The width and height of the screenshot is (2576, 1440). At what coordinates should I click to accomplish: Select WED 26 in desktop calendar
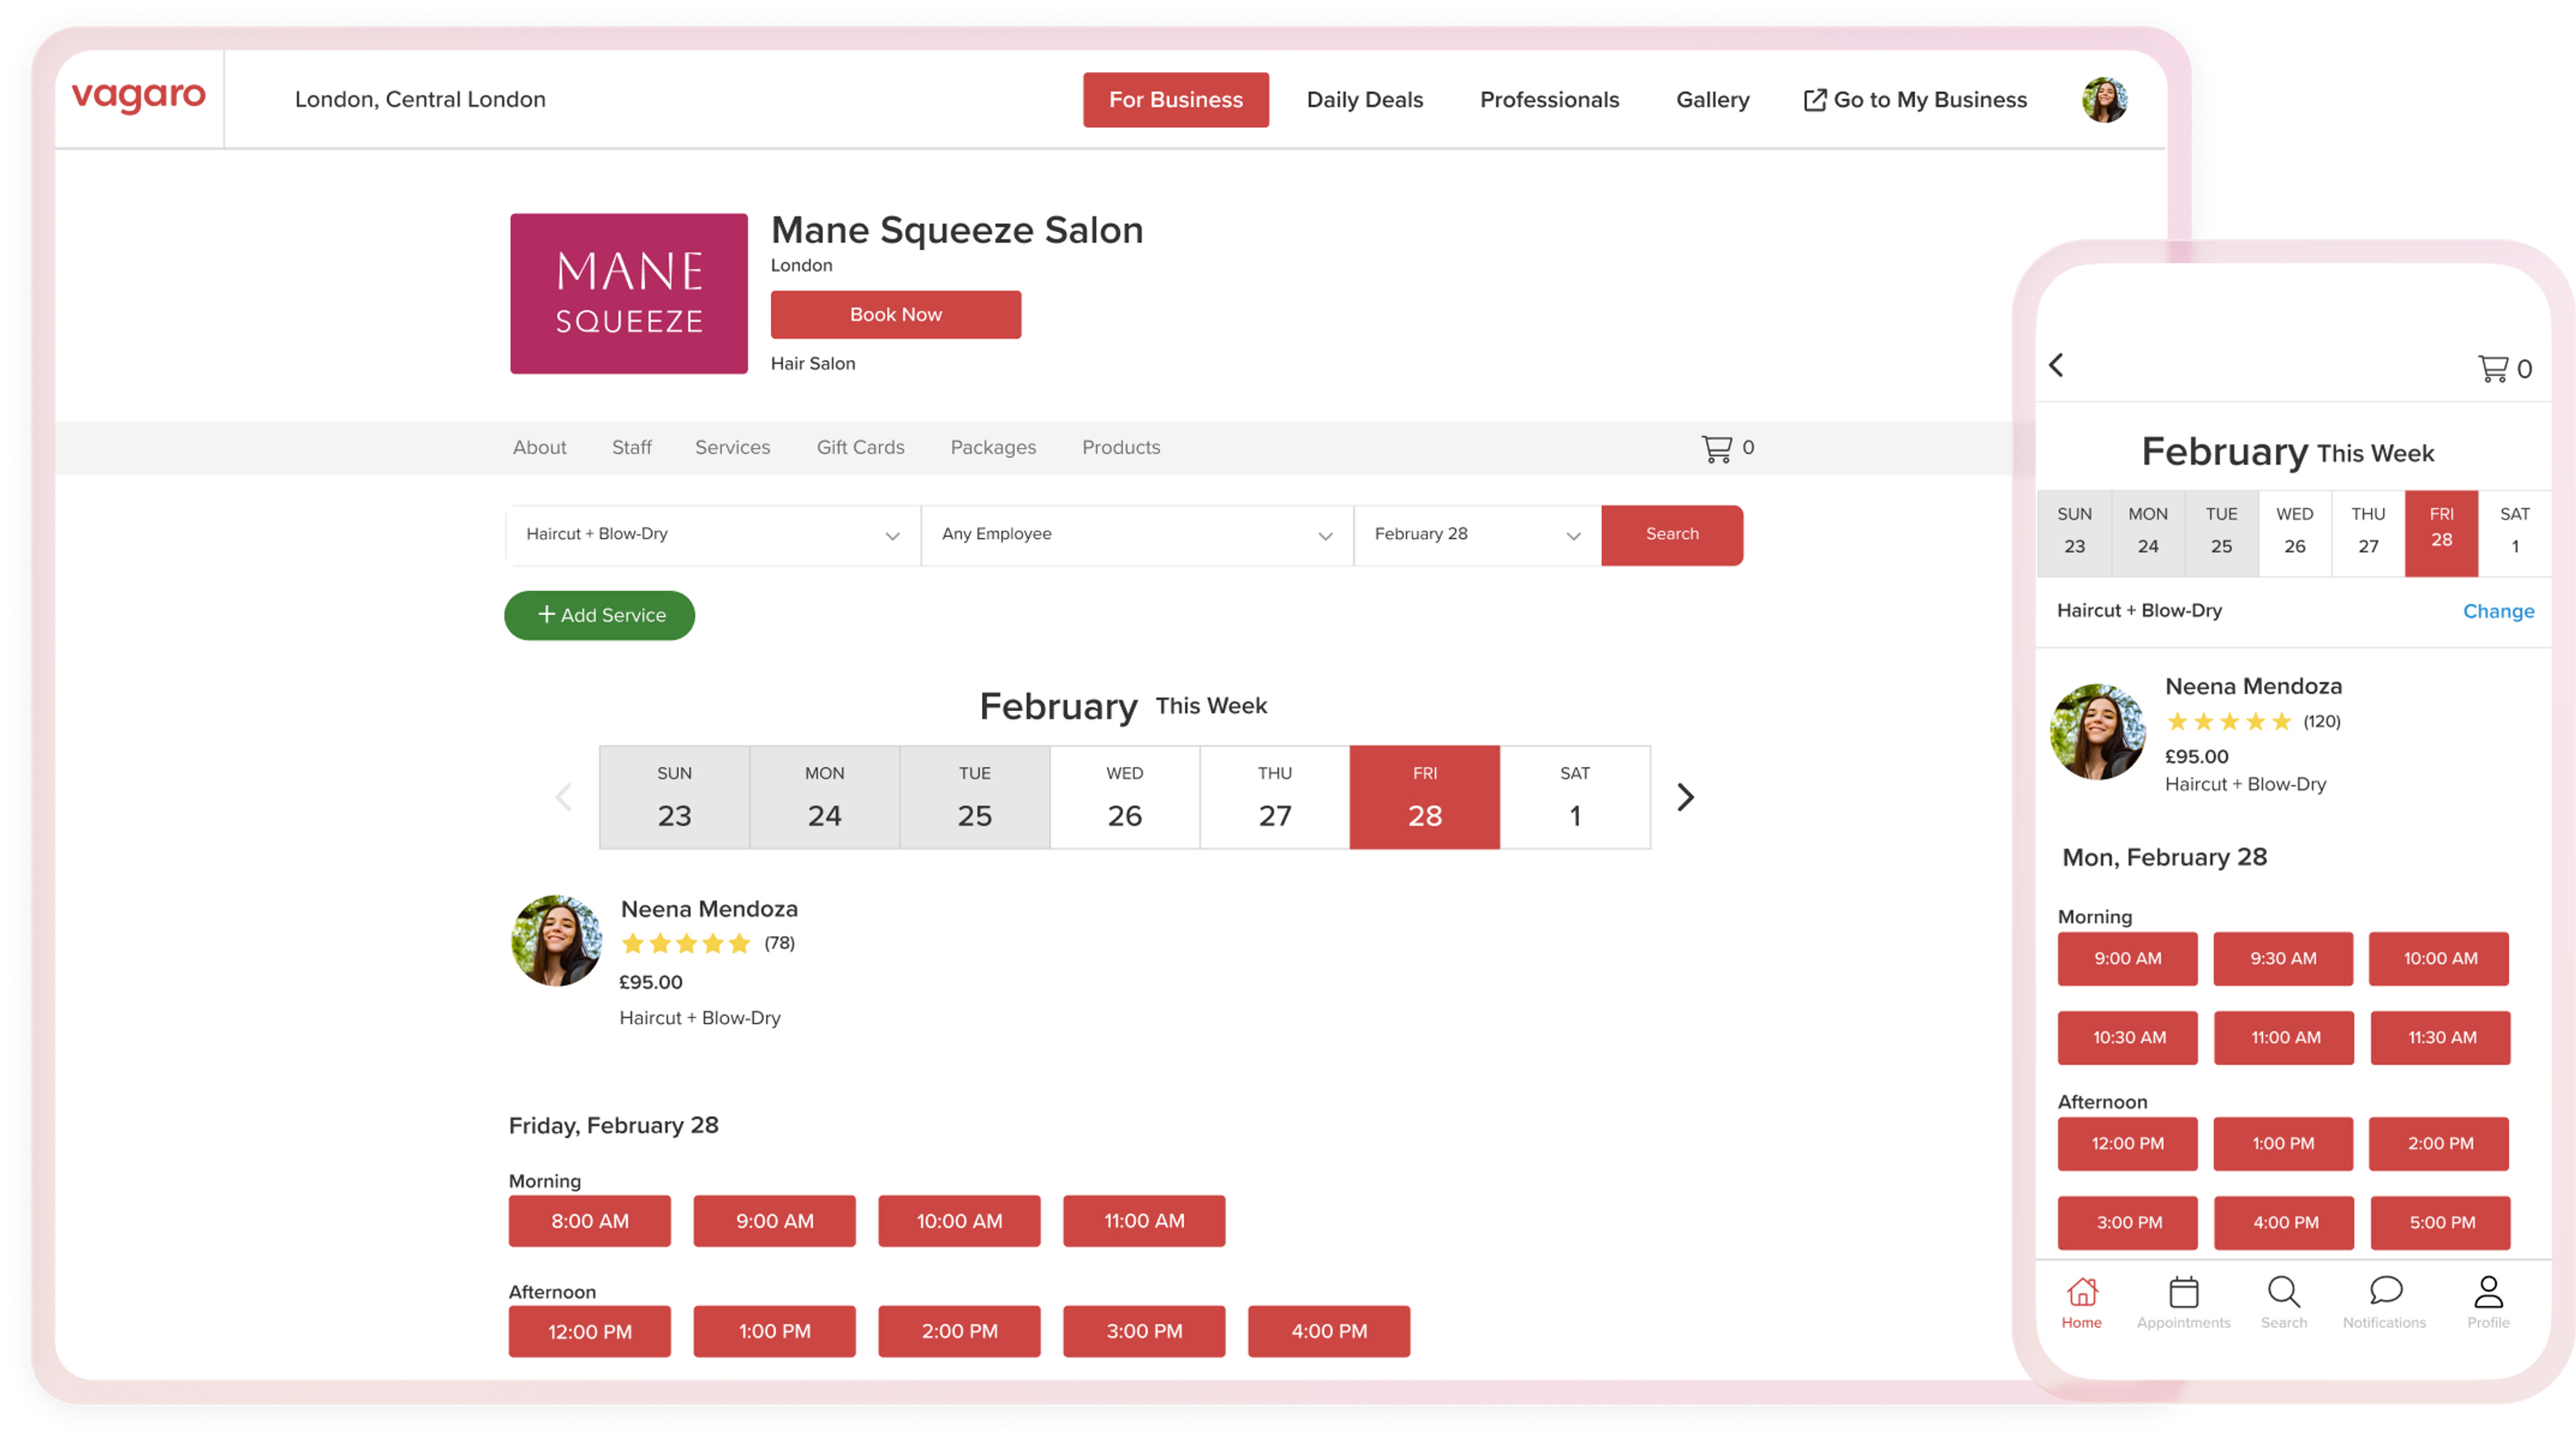(x=1124, y=797)
